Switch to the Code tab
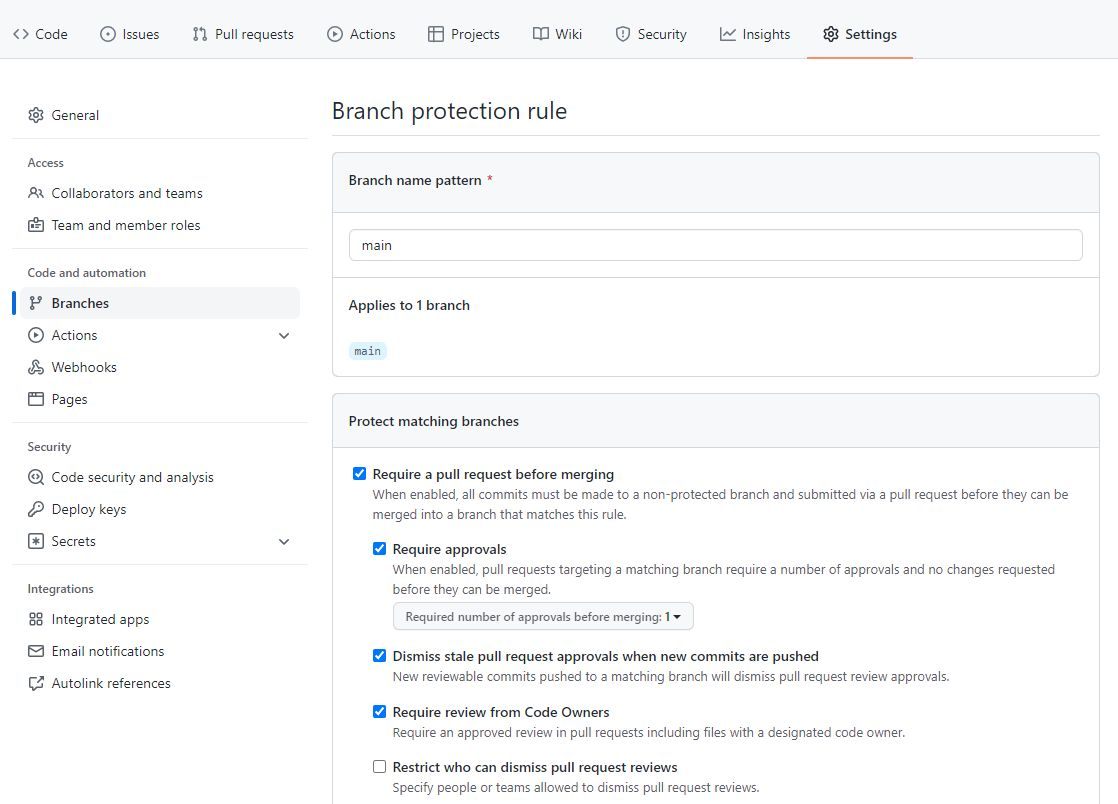The width and height of the screenshot is (1118, 804). pos(41,34)
